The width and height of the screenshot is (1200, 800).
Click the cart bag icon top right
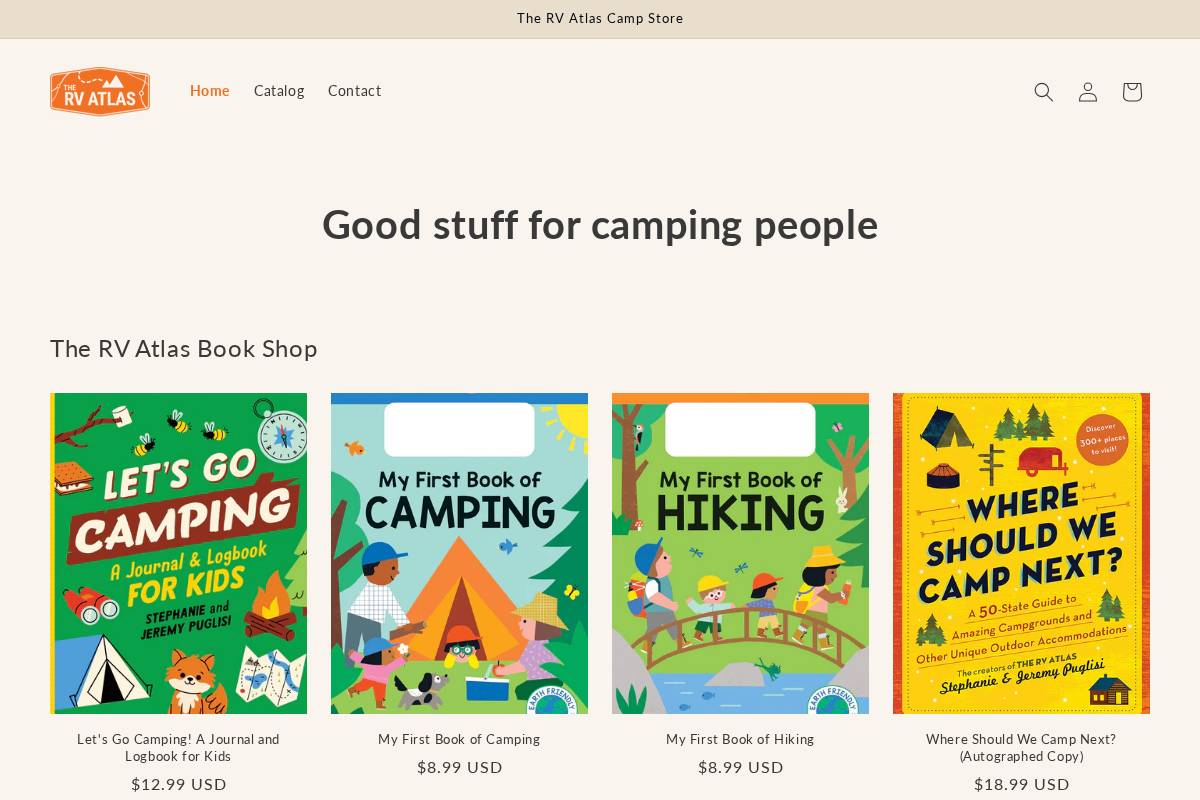1131,91
